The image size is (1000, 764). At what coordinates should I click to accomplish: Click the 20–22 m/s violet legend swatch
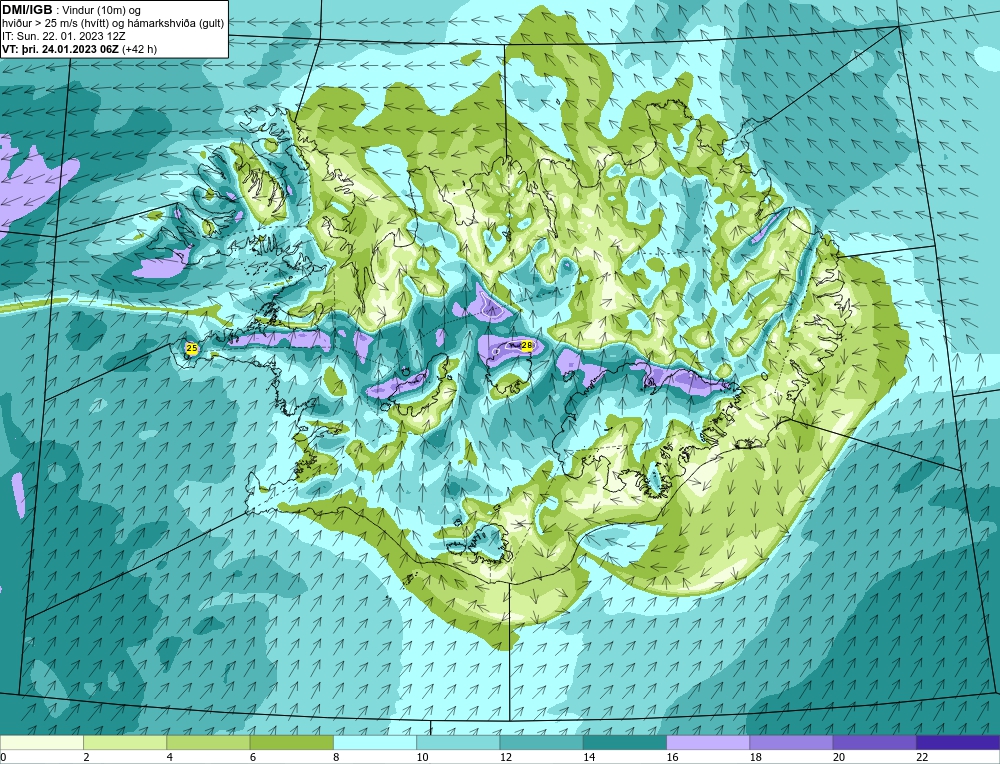click(x=874, y=743)
